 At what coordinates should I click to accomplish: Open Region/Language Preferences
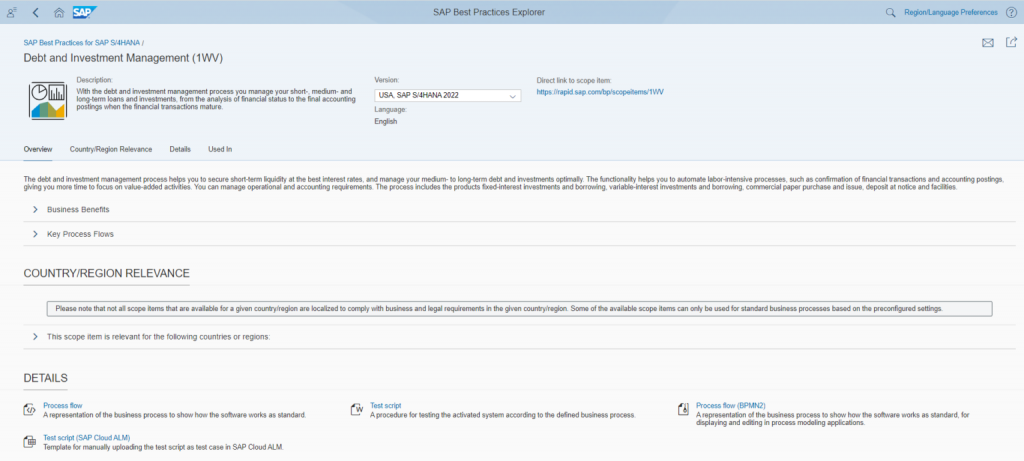(x=951, y=12)
